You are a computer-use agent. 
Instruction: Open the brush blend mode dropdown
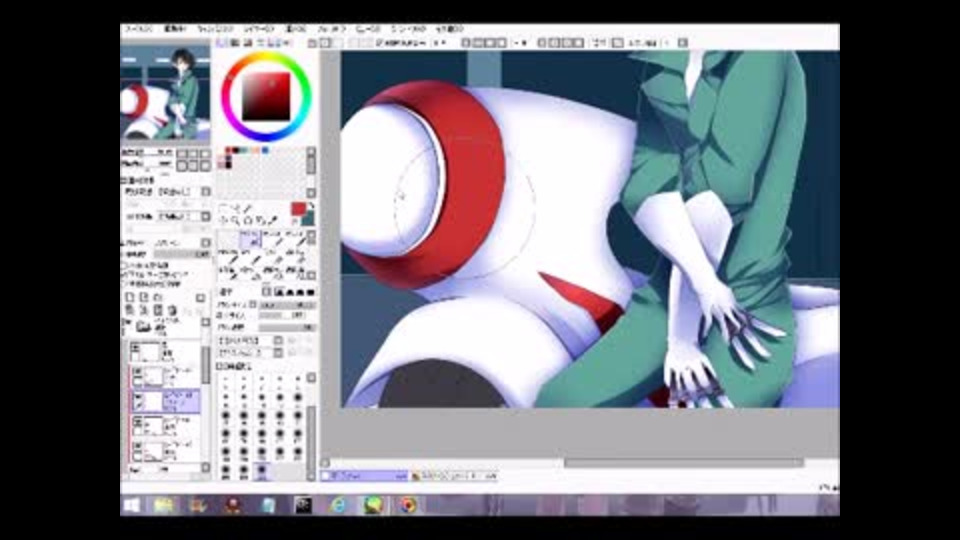point(266,292)
